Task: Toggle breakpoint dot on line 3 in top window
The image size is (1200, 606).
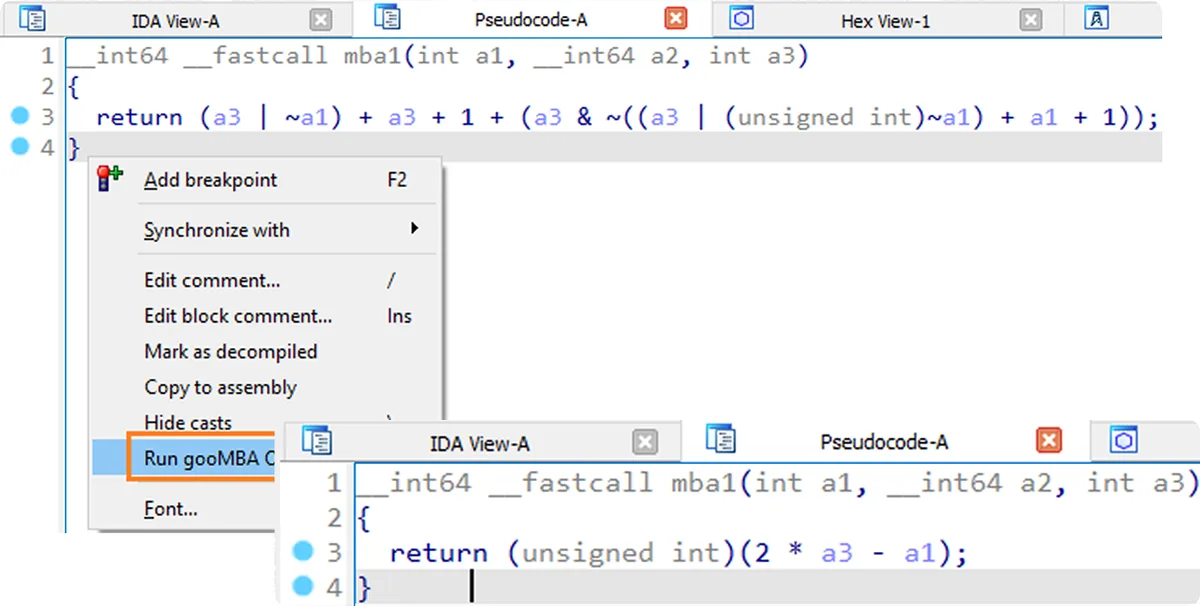Action: click(21, 116)
